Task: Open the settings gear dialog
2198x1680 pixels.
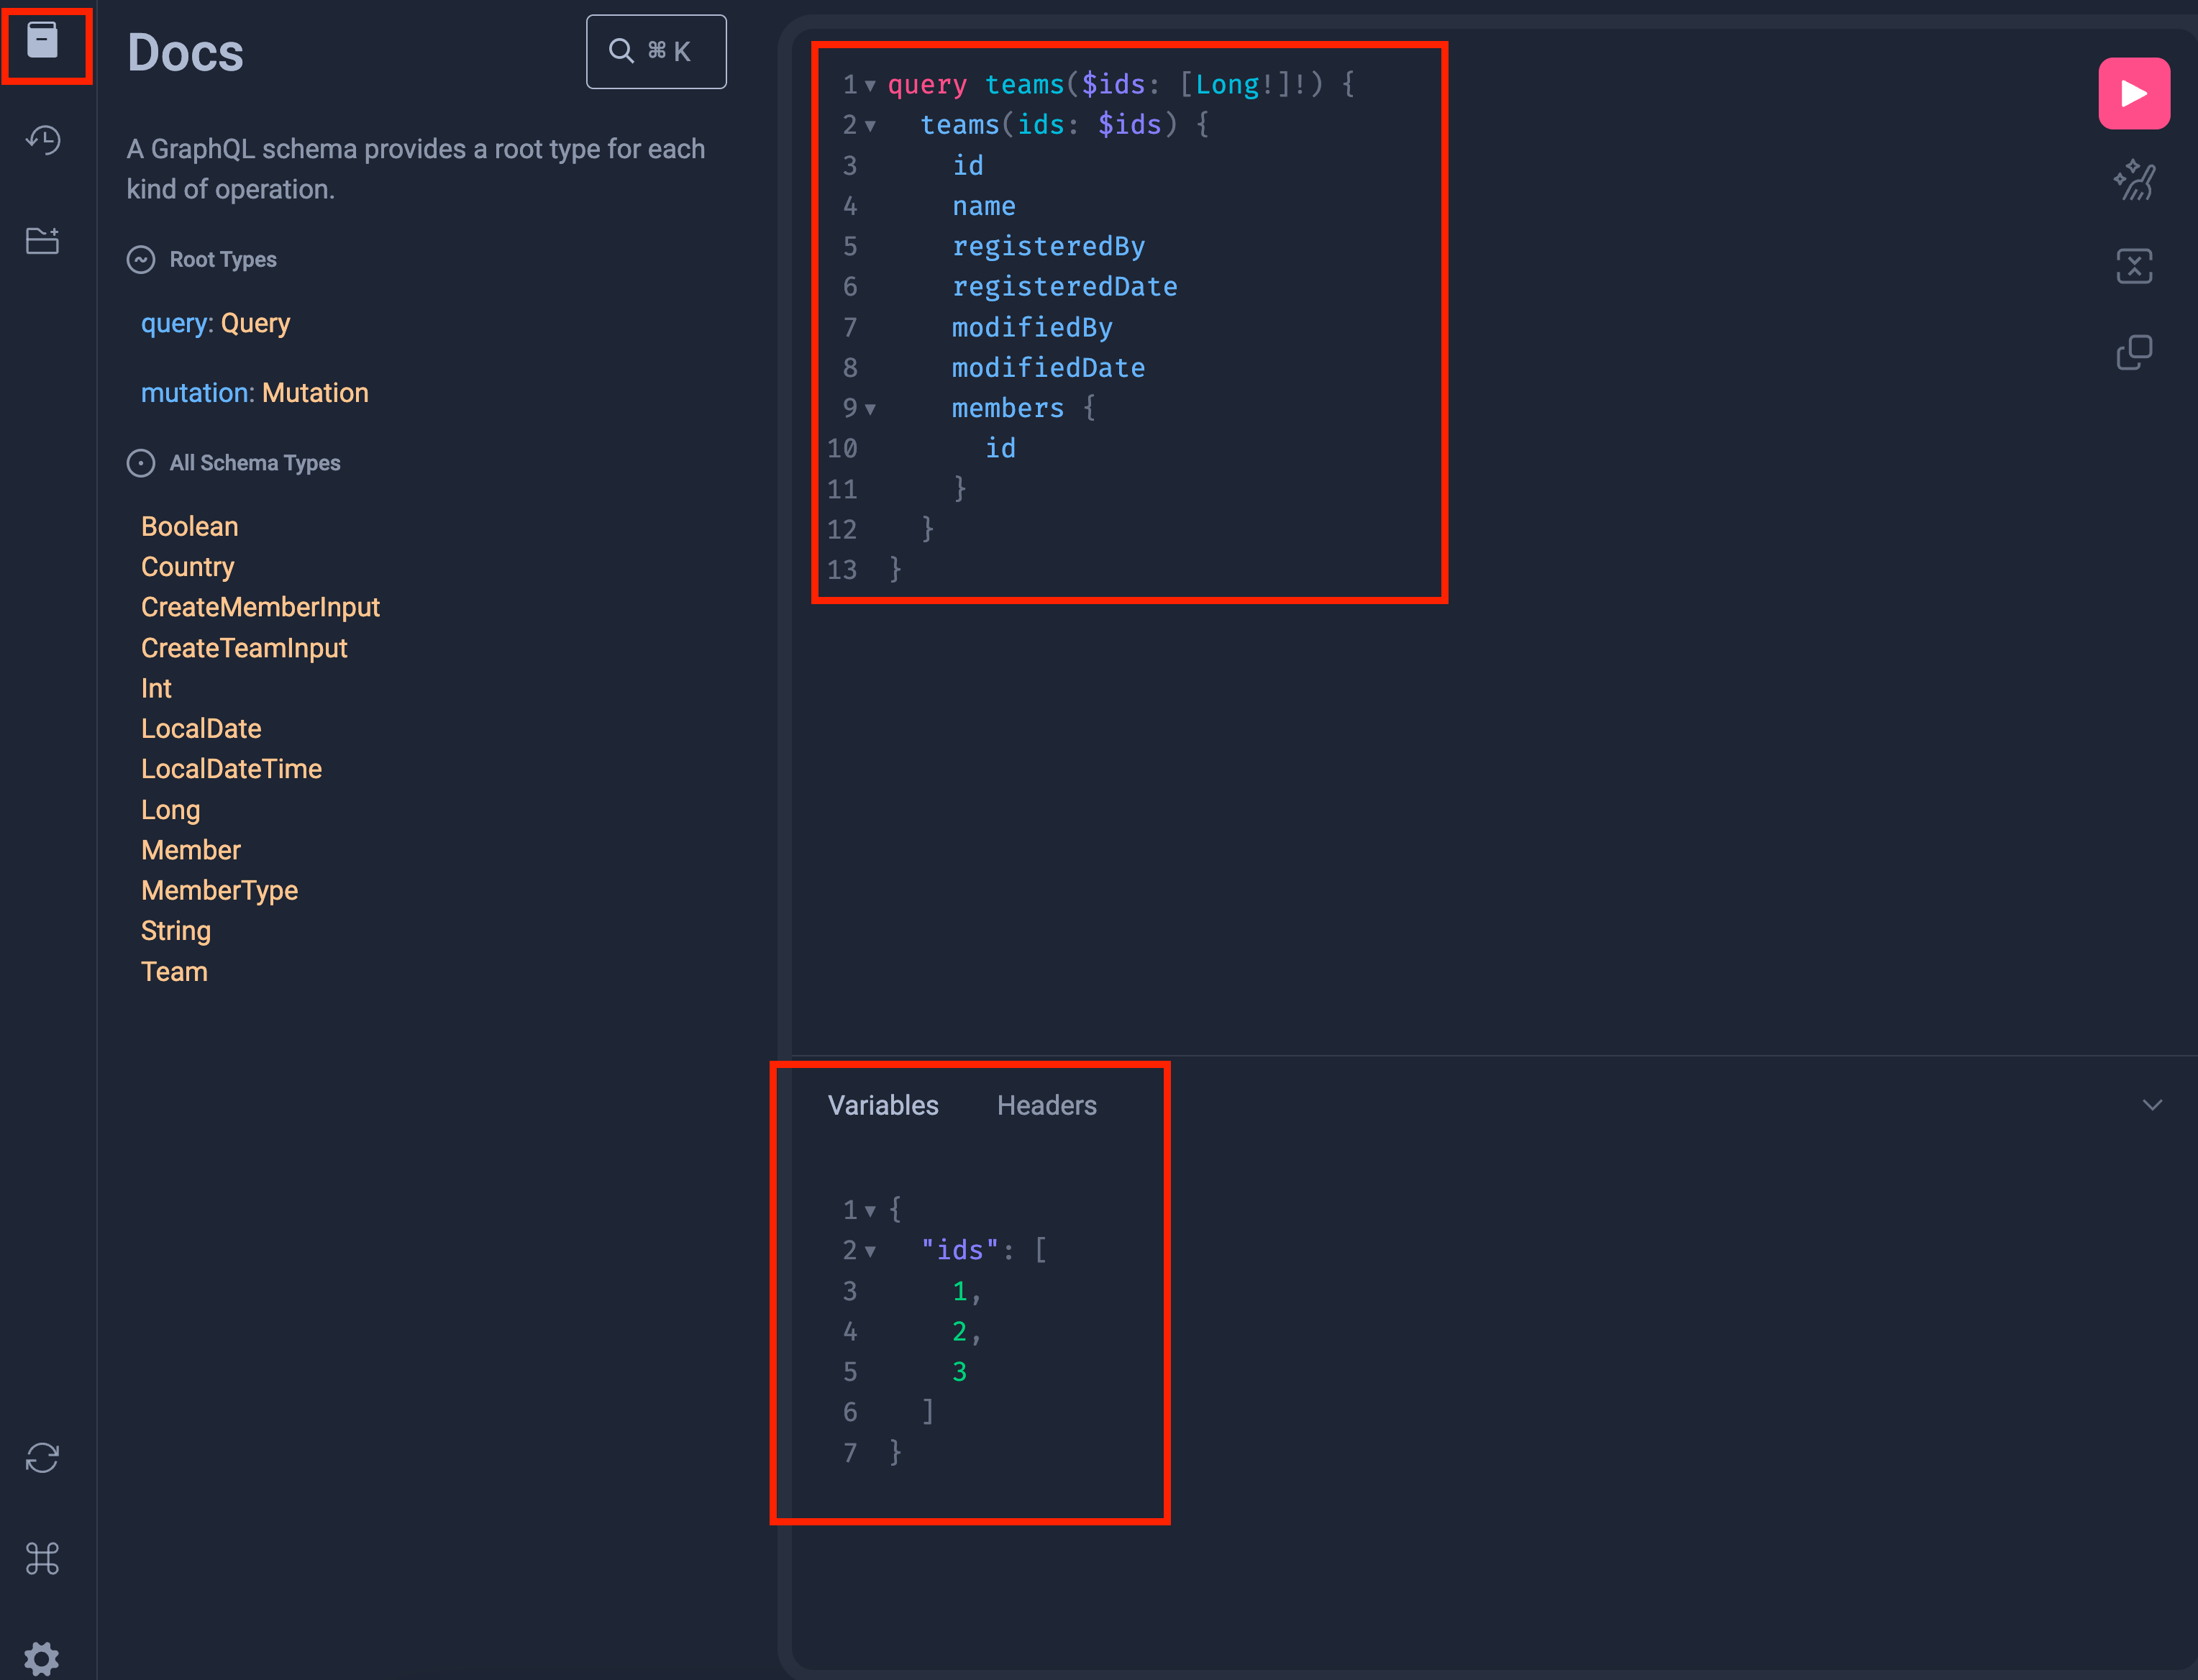Action: 42,1657
